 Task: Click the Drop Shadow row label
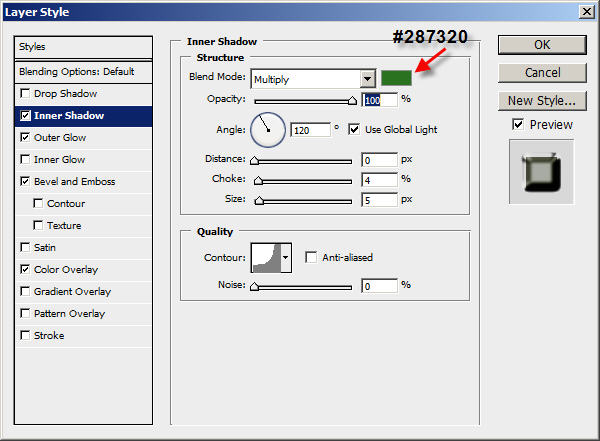(x=65, y=94)
